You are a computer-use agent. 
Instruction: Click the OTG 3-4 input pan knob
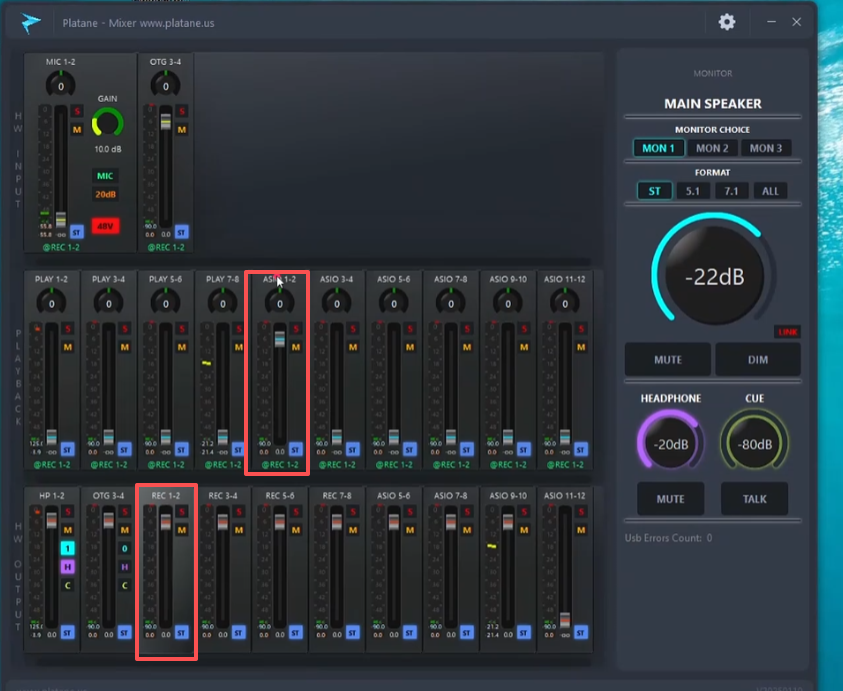click(x=165, y=86)
